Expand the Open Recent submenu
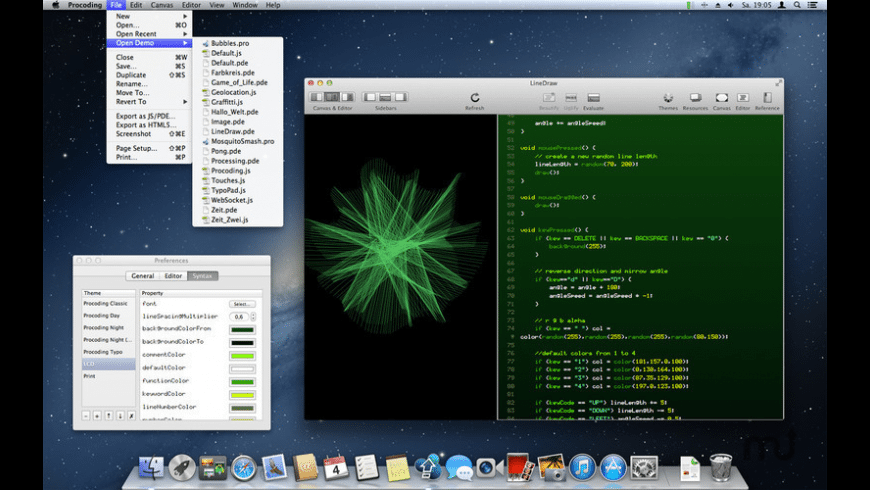 (149, 34)
